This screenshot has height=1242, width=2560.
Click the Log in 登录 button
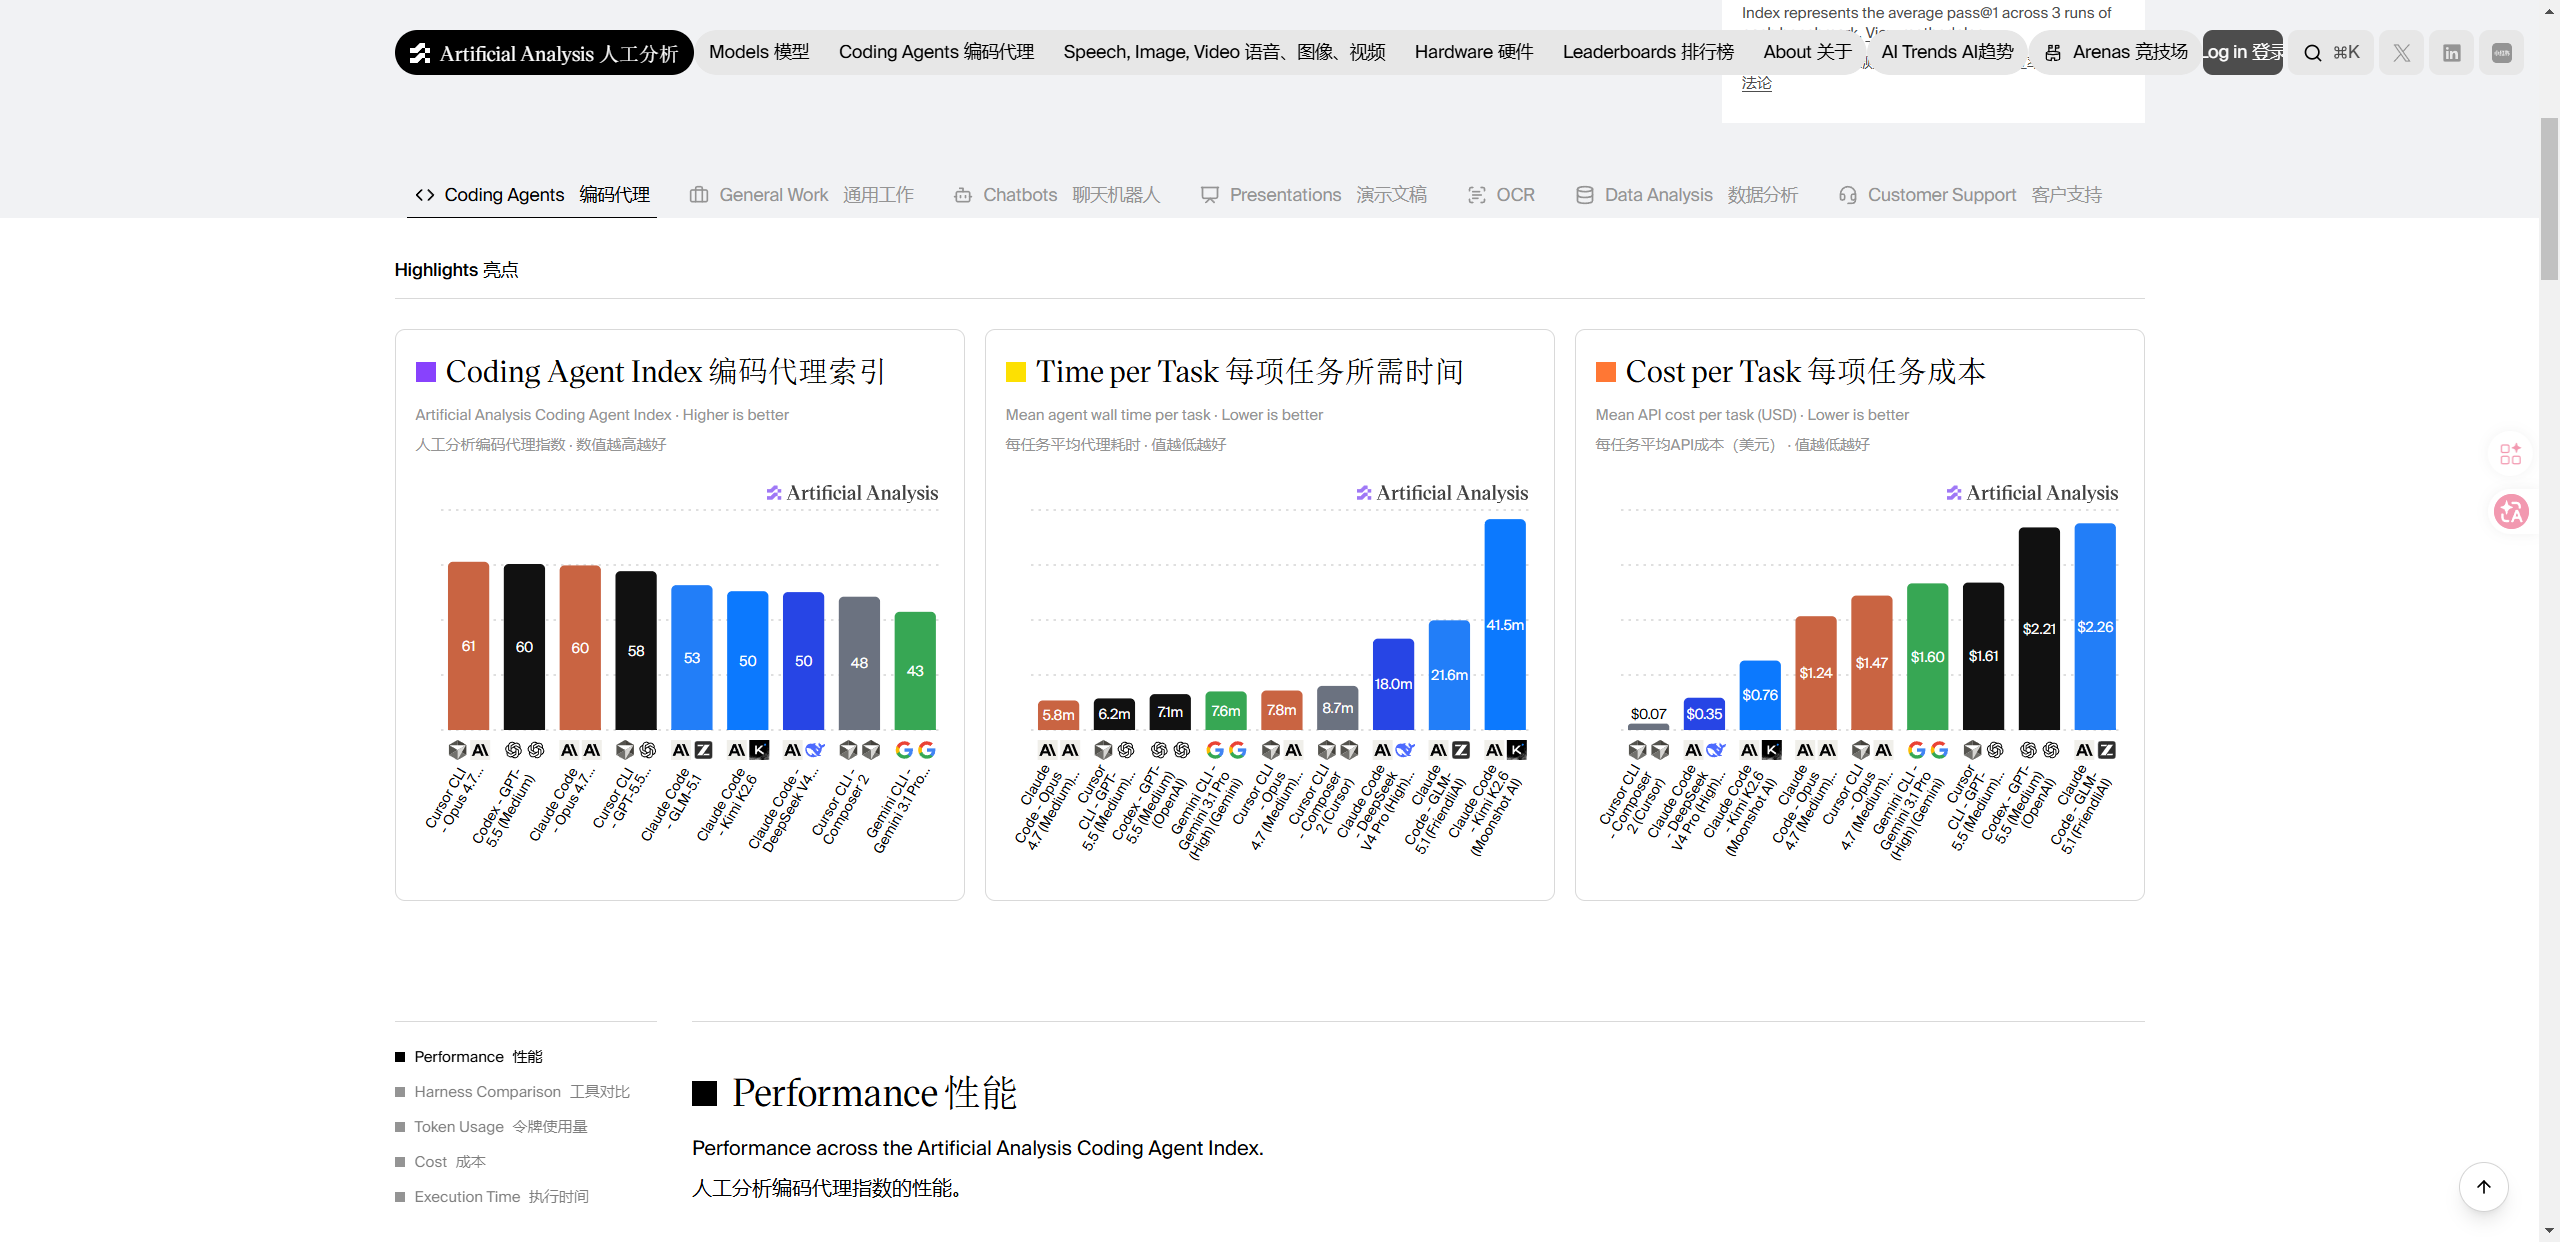[x=2243, y=53]
